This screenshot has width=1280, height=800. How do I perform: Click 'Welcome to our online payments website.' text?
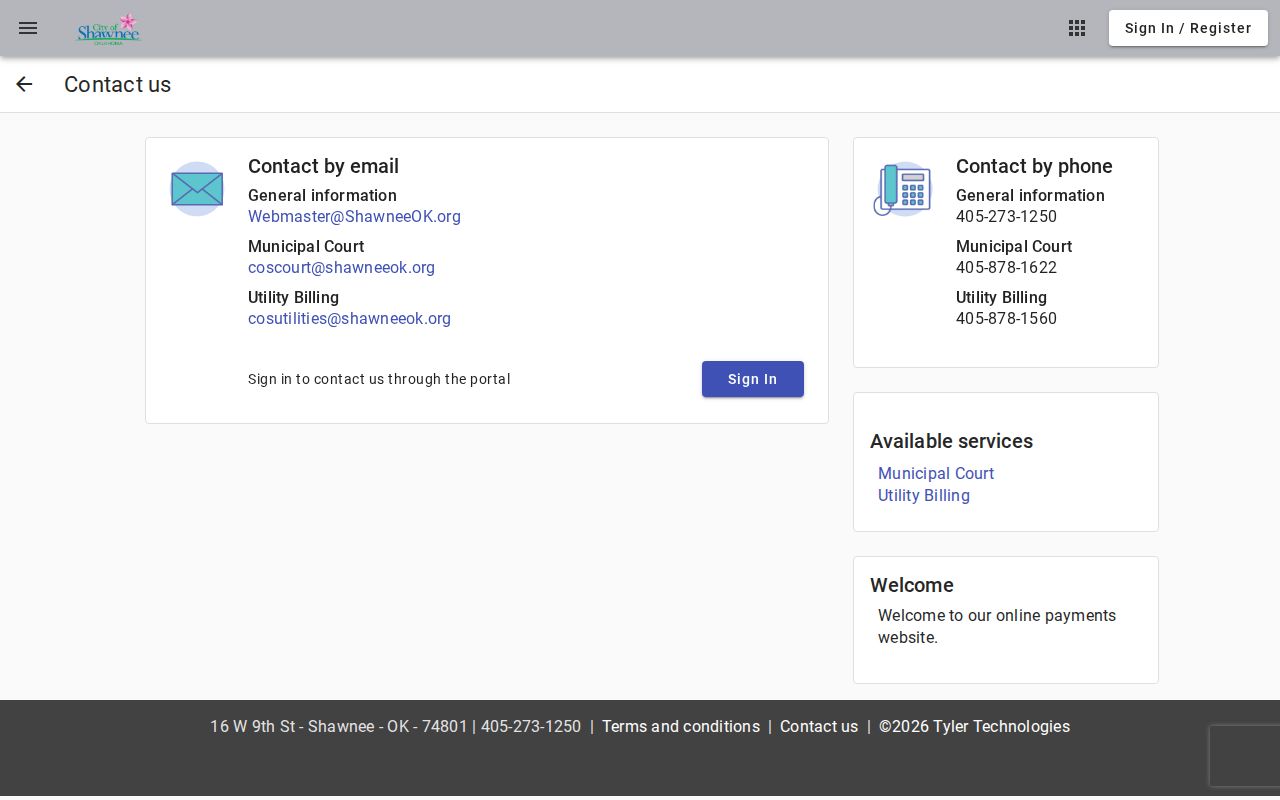point(997,627)
